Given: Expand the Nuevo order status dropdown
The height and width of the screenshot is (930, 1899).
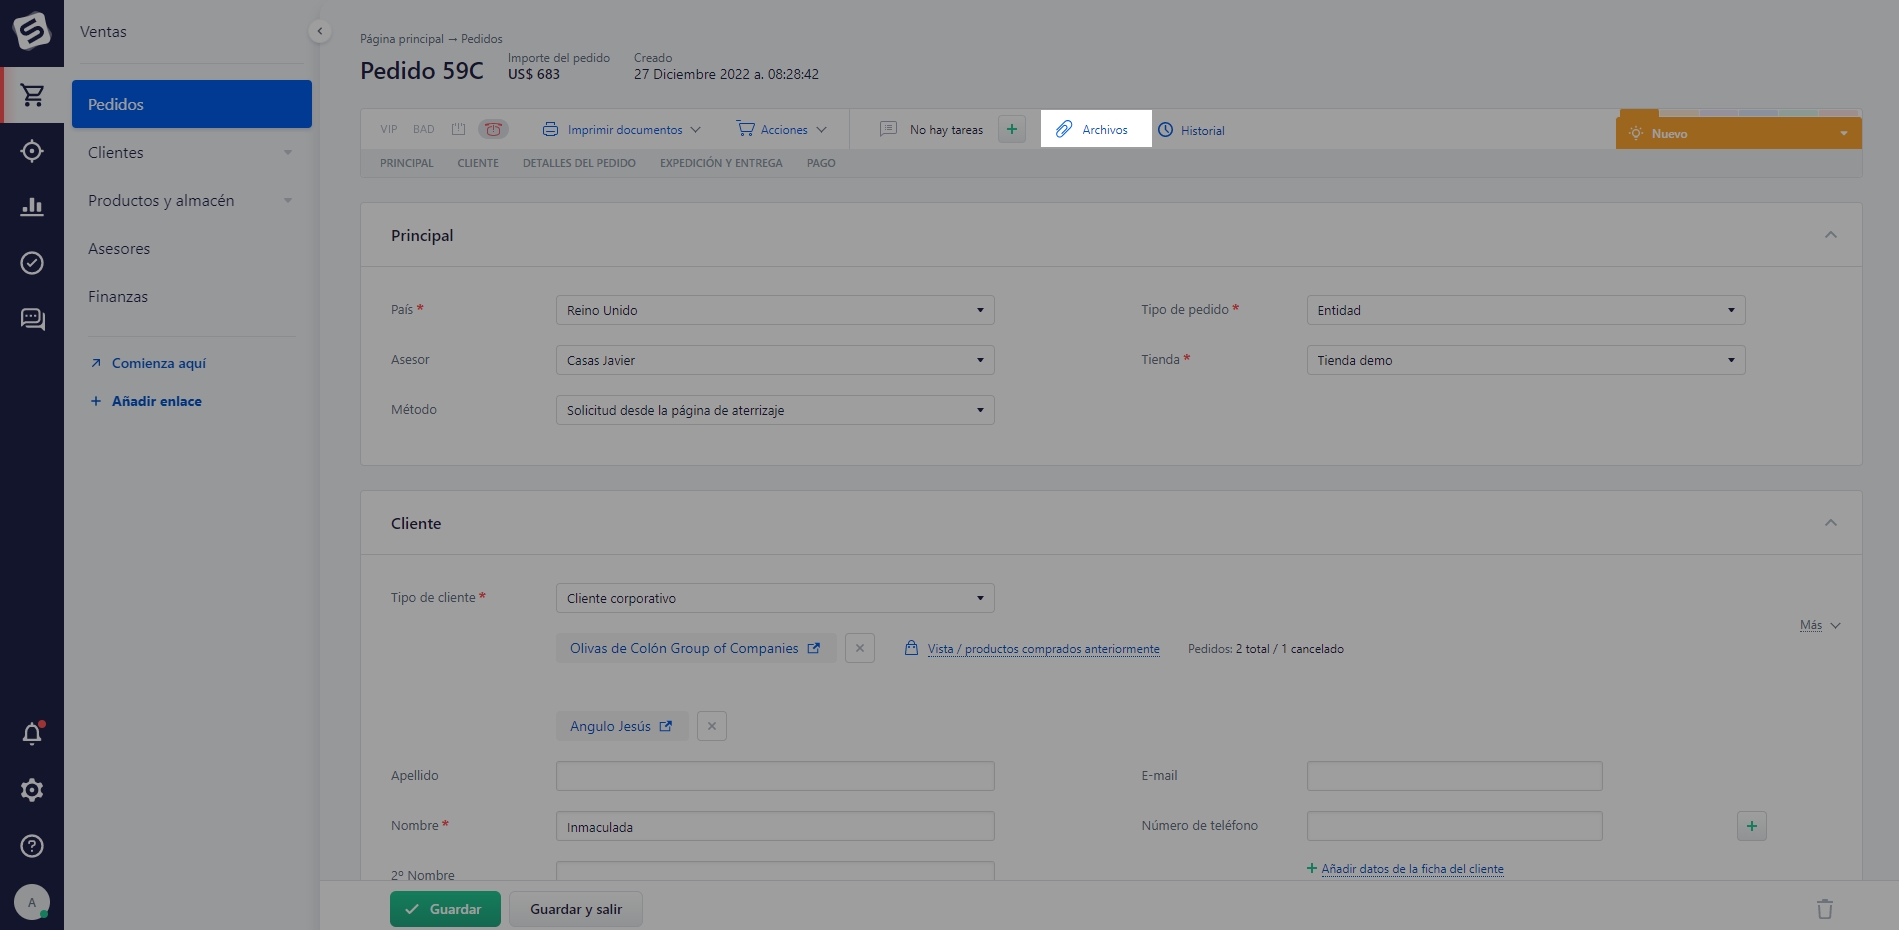Looking at the screenshot, I should pyautogui.click(x=1843, y=134).
